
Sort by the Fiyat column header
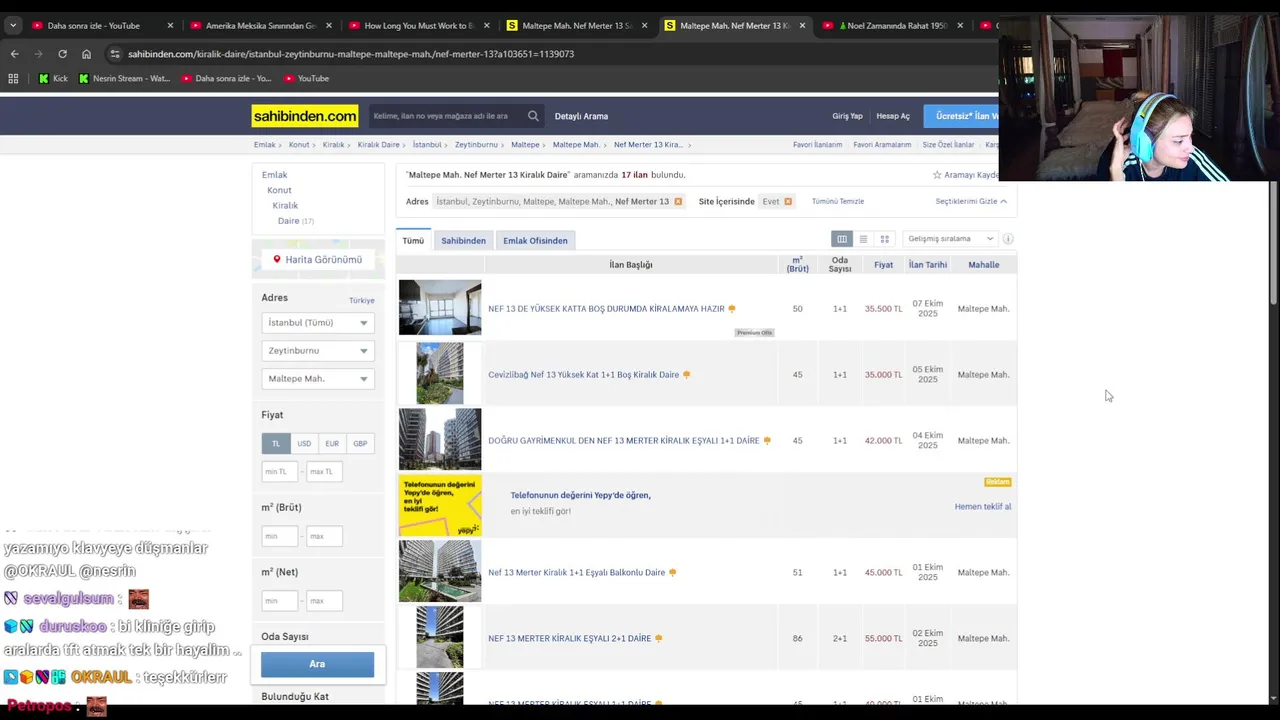[x=883, y=265]
